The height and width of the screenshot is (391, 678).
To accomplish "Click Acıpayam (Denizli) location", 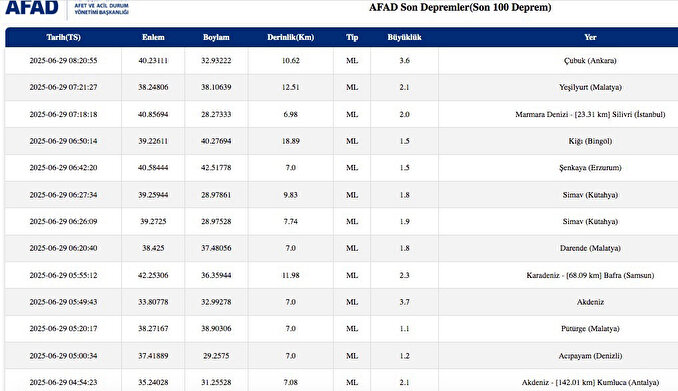I will [x=590, y=356].
